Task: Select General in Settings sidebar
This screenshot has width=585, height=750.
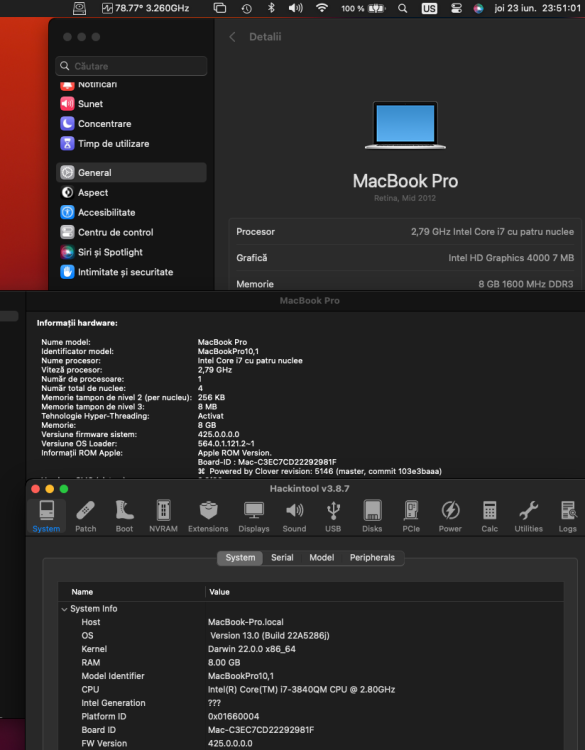Action: coord(131,173)
